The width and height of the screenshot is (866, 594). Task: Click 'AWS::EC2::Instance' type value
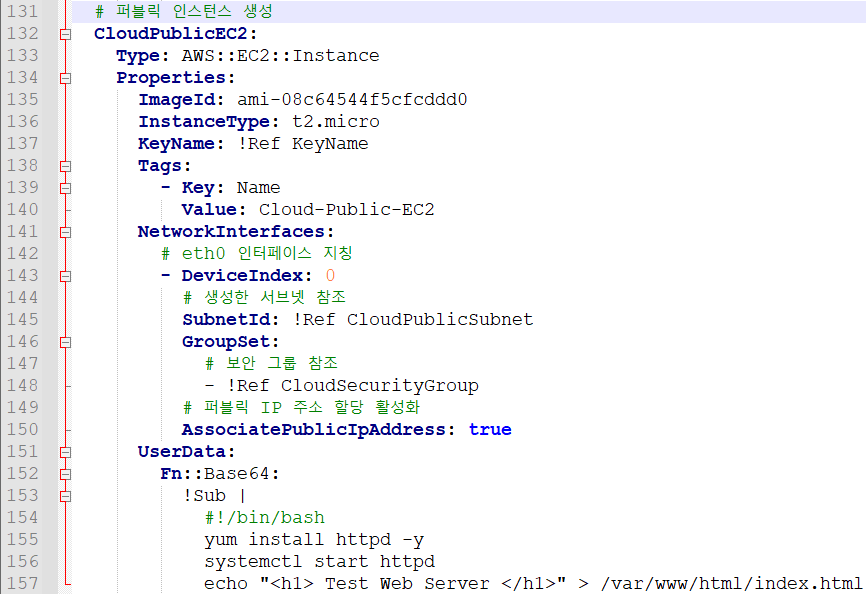tap(281, 56)
